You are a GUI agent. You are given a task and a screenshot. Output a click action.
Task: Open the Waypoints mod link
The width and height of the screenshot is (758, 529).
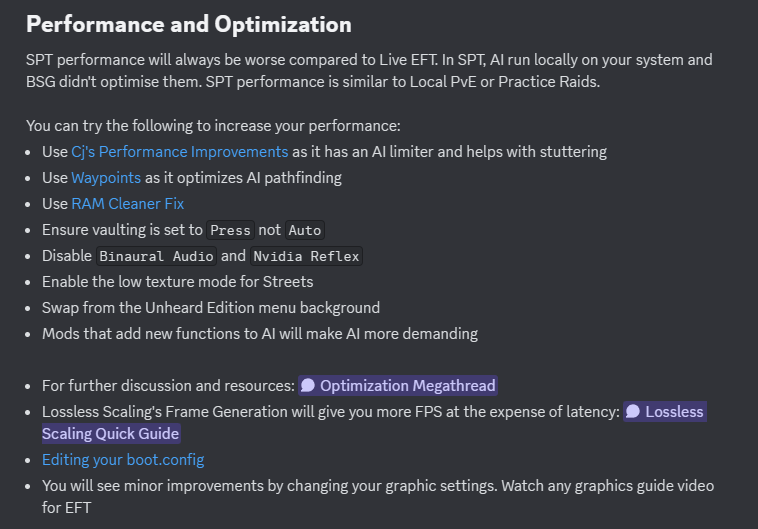point(106,178)
